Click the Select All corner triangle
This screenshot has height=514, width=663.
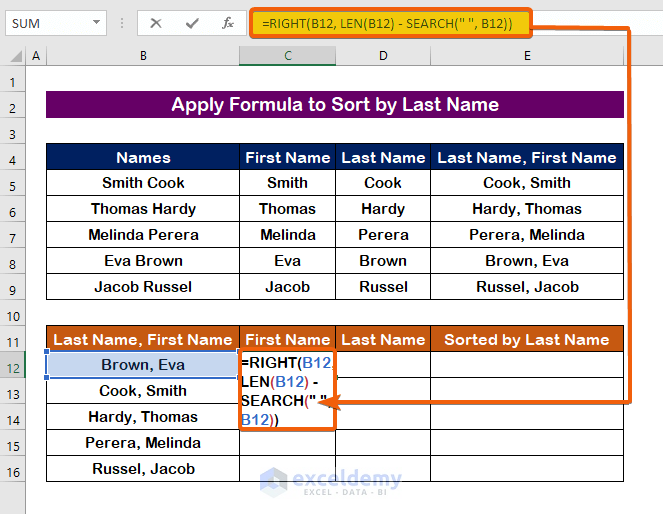coord(14,57)
